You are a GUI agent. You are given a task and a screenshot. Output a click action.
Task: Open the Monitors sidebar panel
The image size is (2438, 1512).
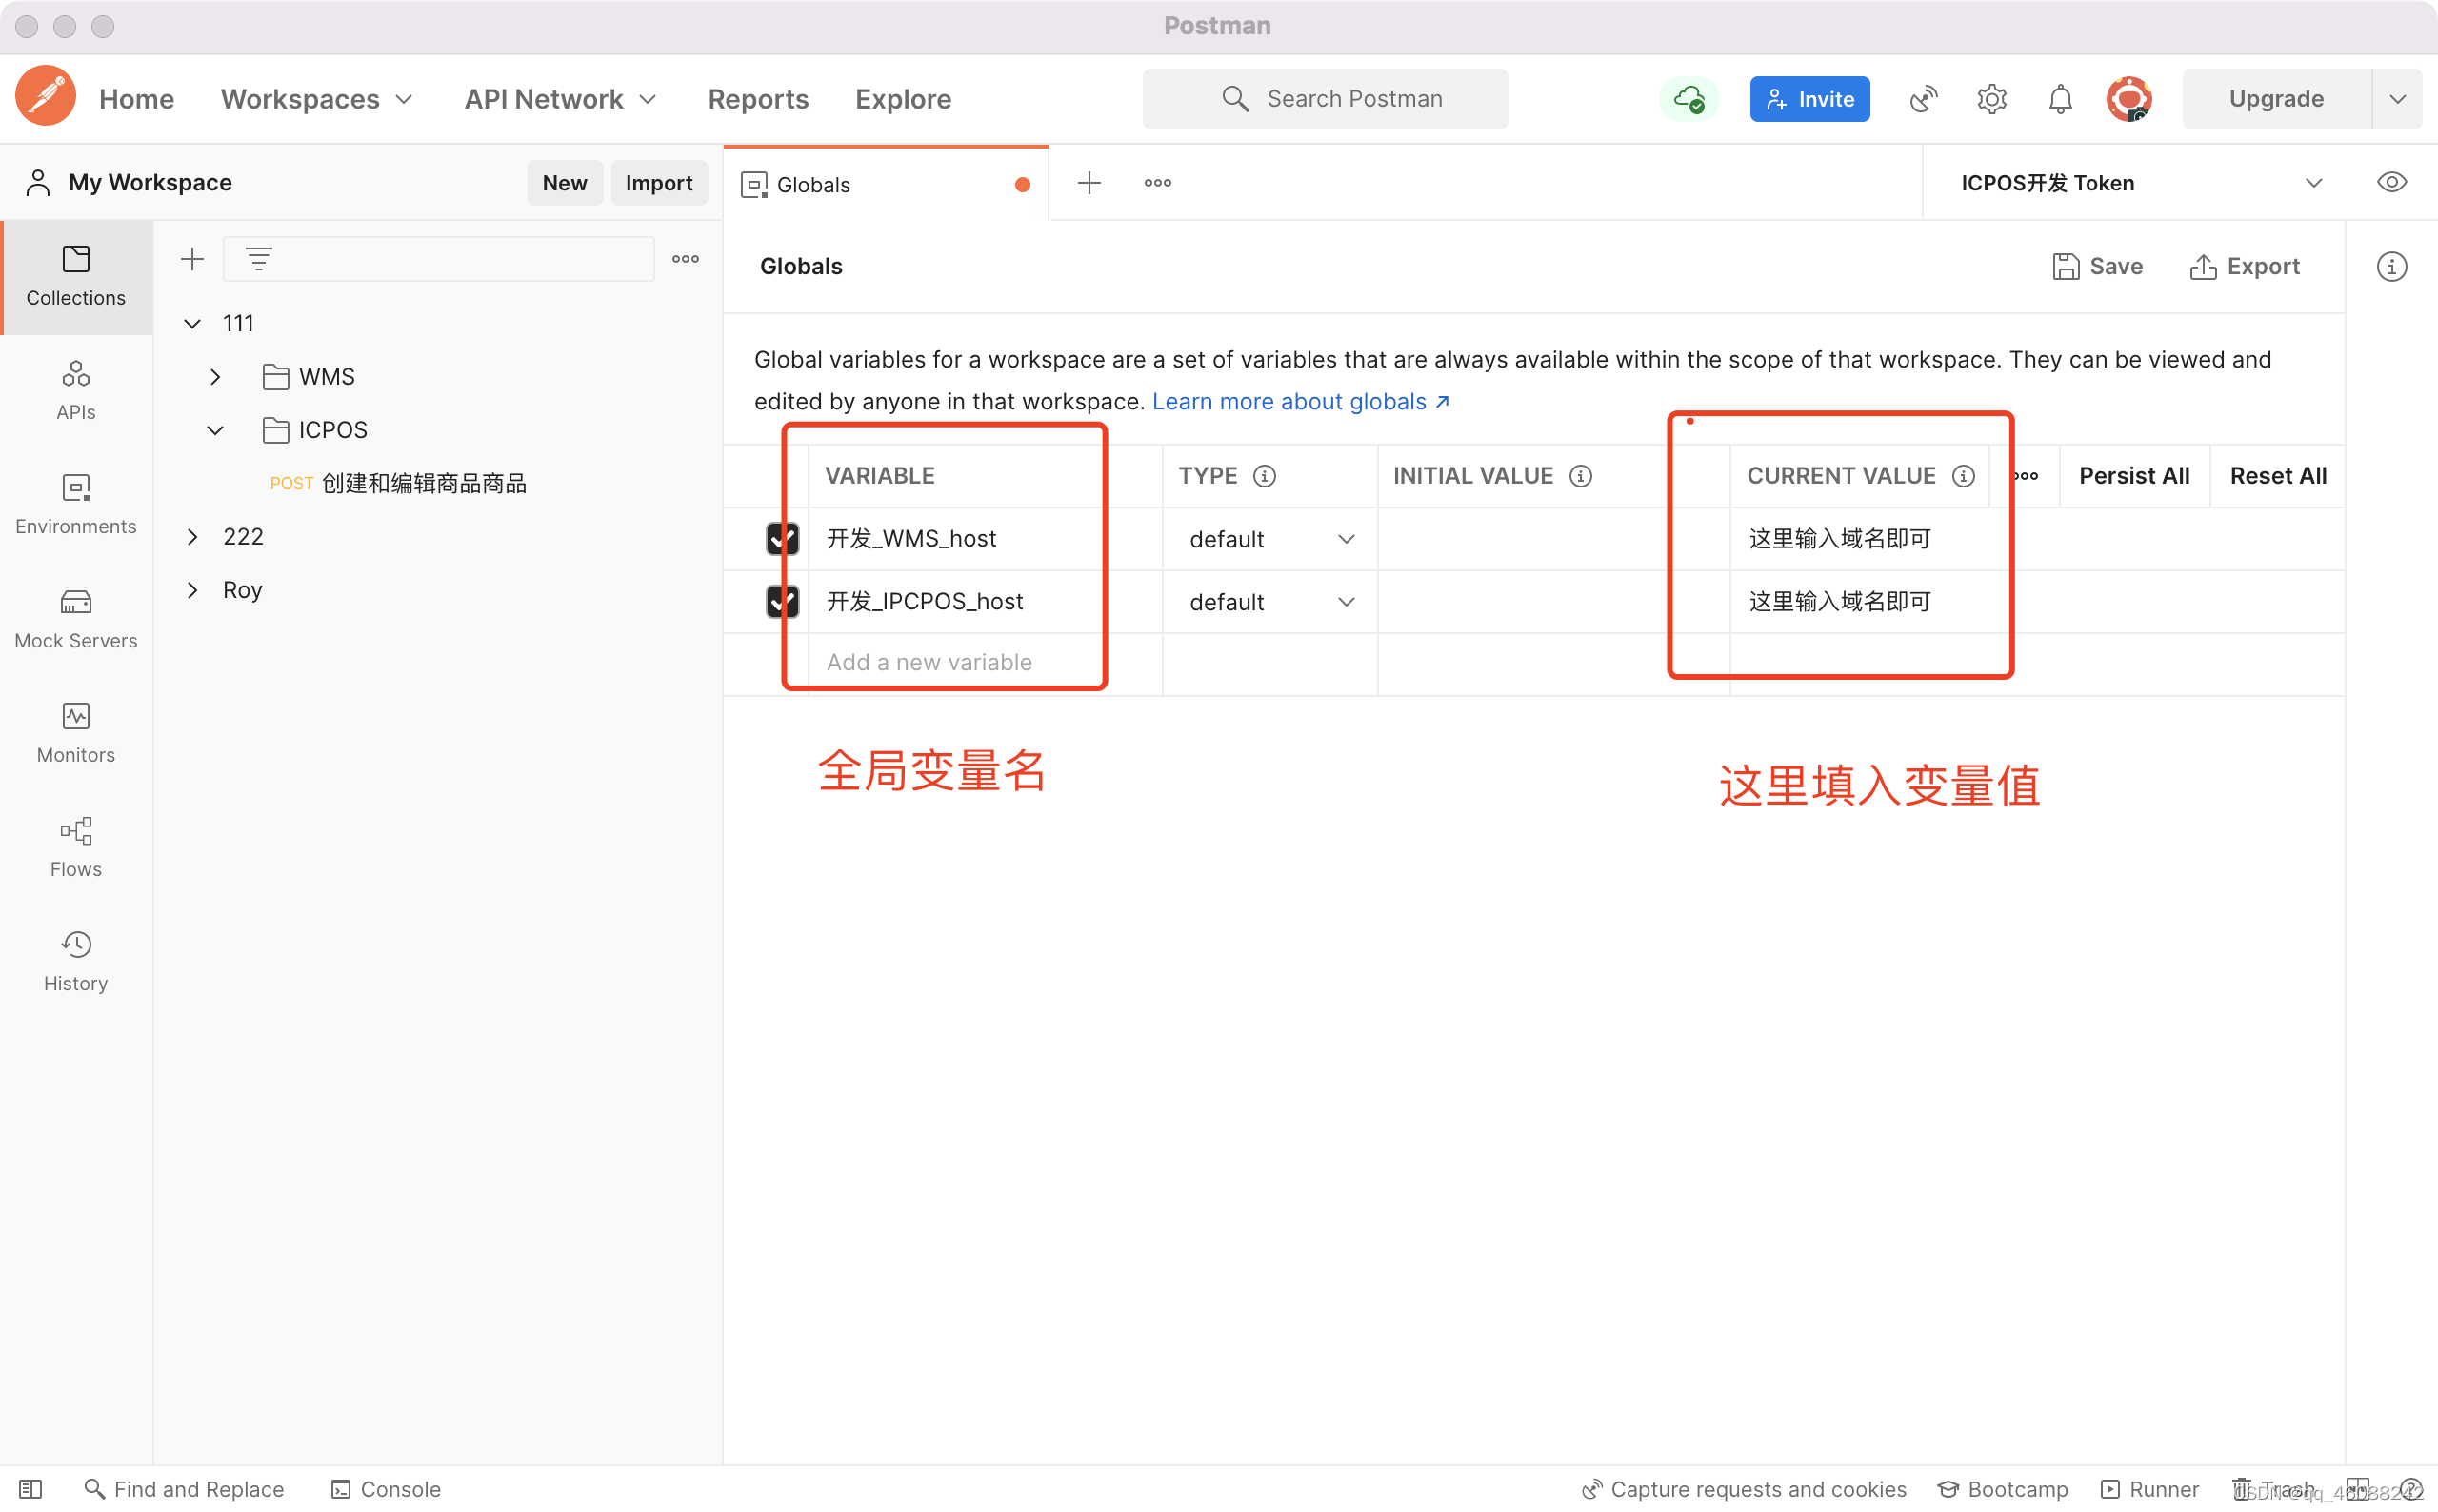pyautogui.click(x=76, y=733)
